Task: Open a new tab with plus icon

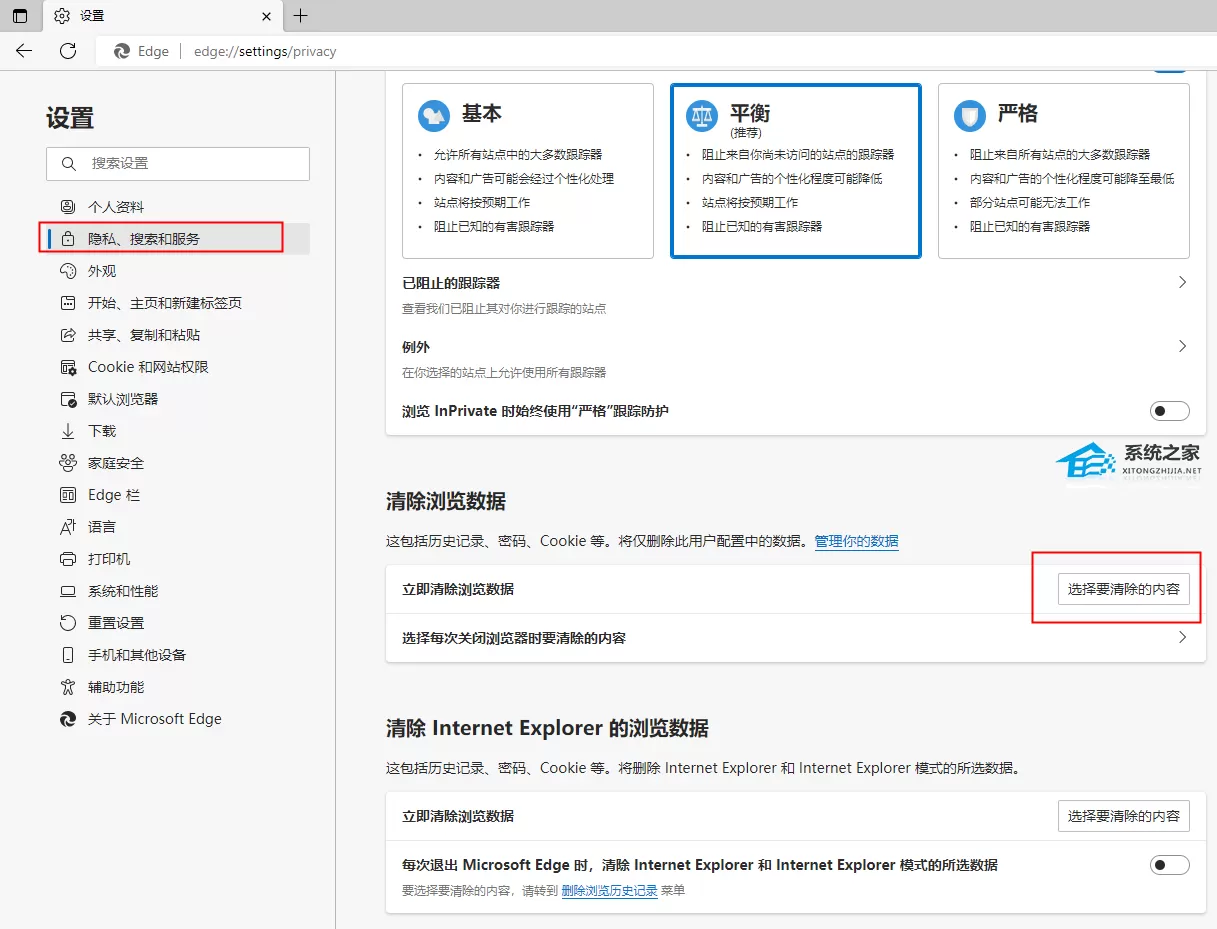Action: point(300,16)
